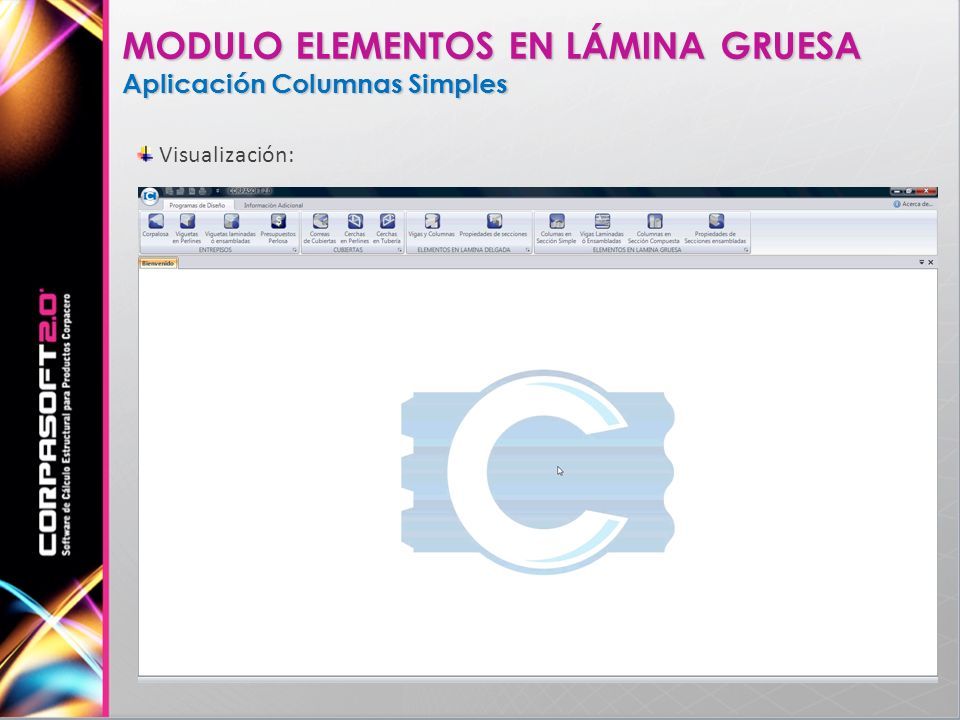The width and height of the screenshot is (960, 720).
Task: Open Viguetas laminadas ó ensambladas
Action: [230, 229]
